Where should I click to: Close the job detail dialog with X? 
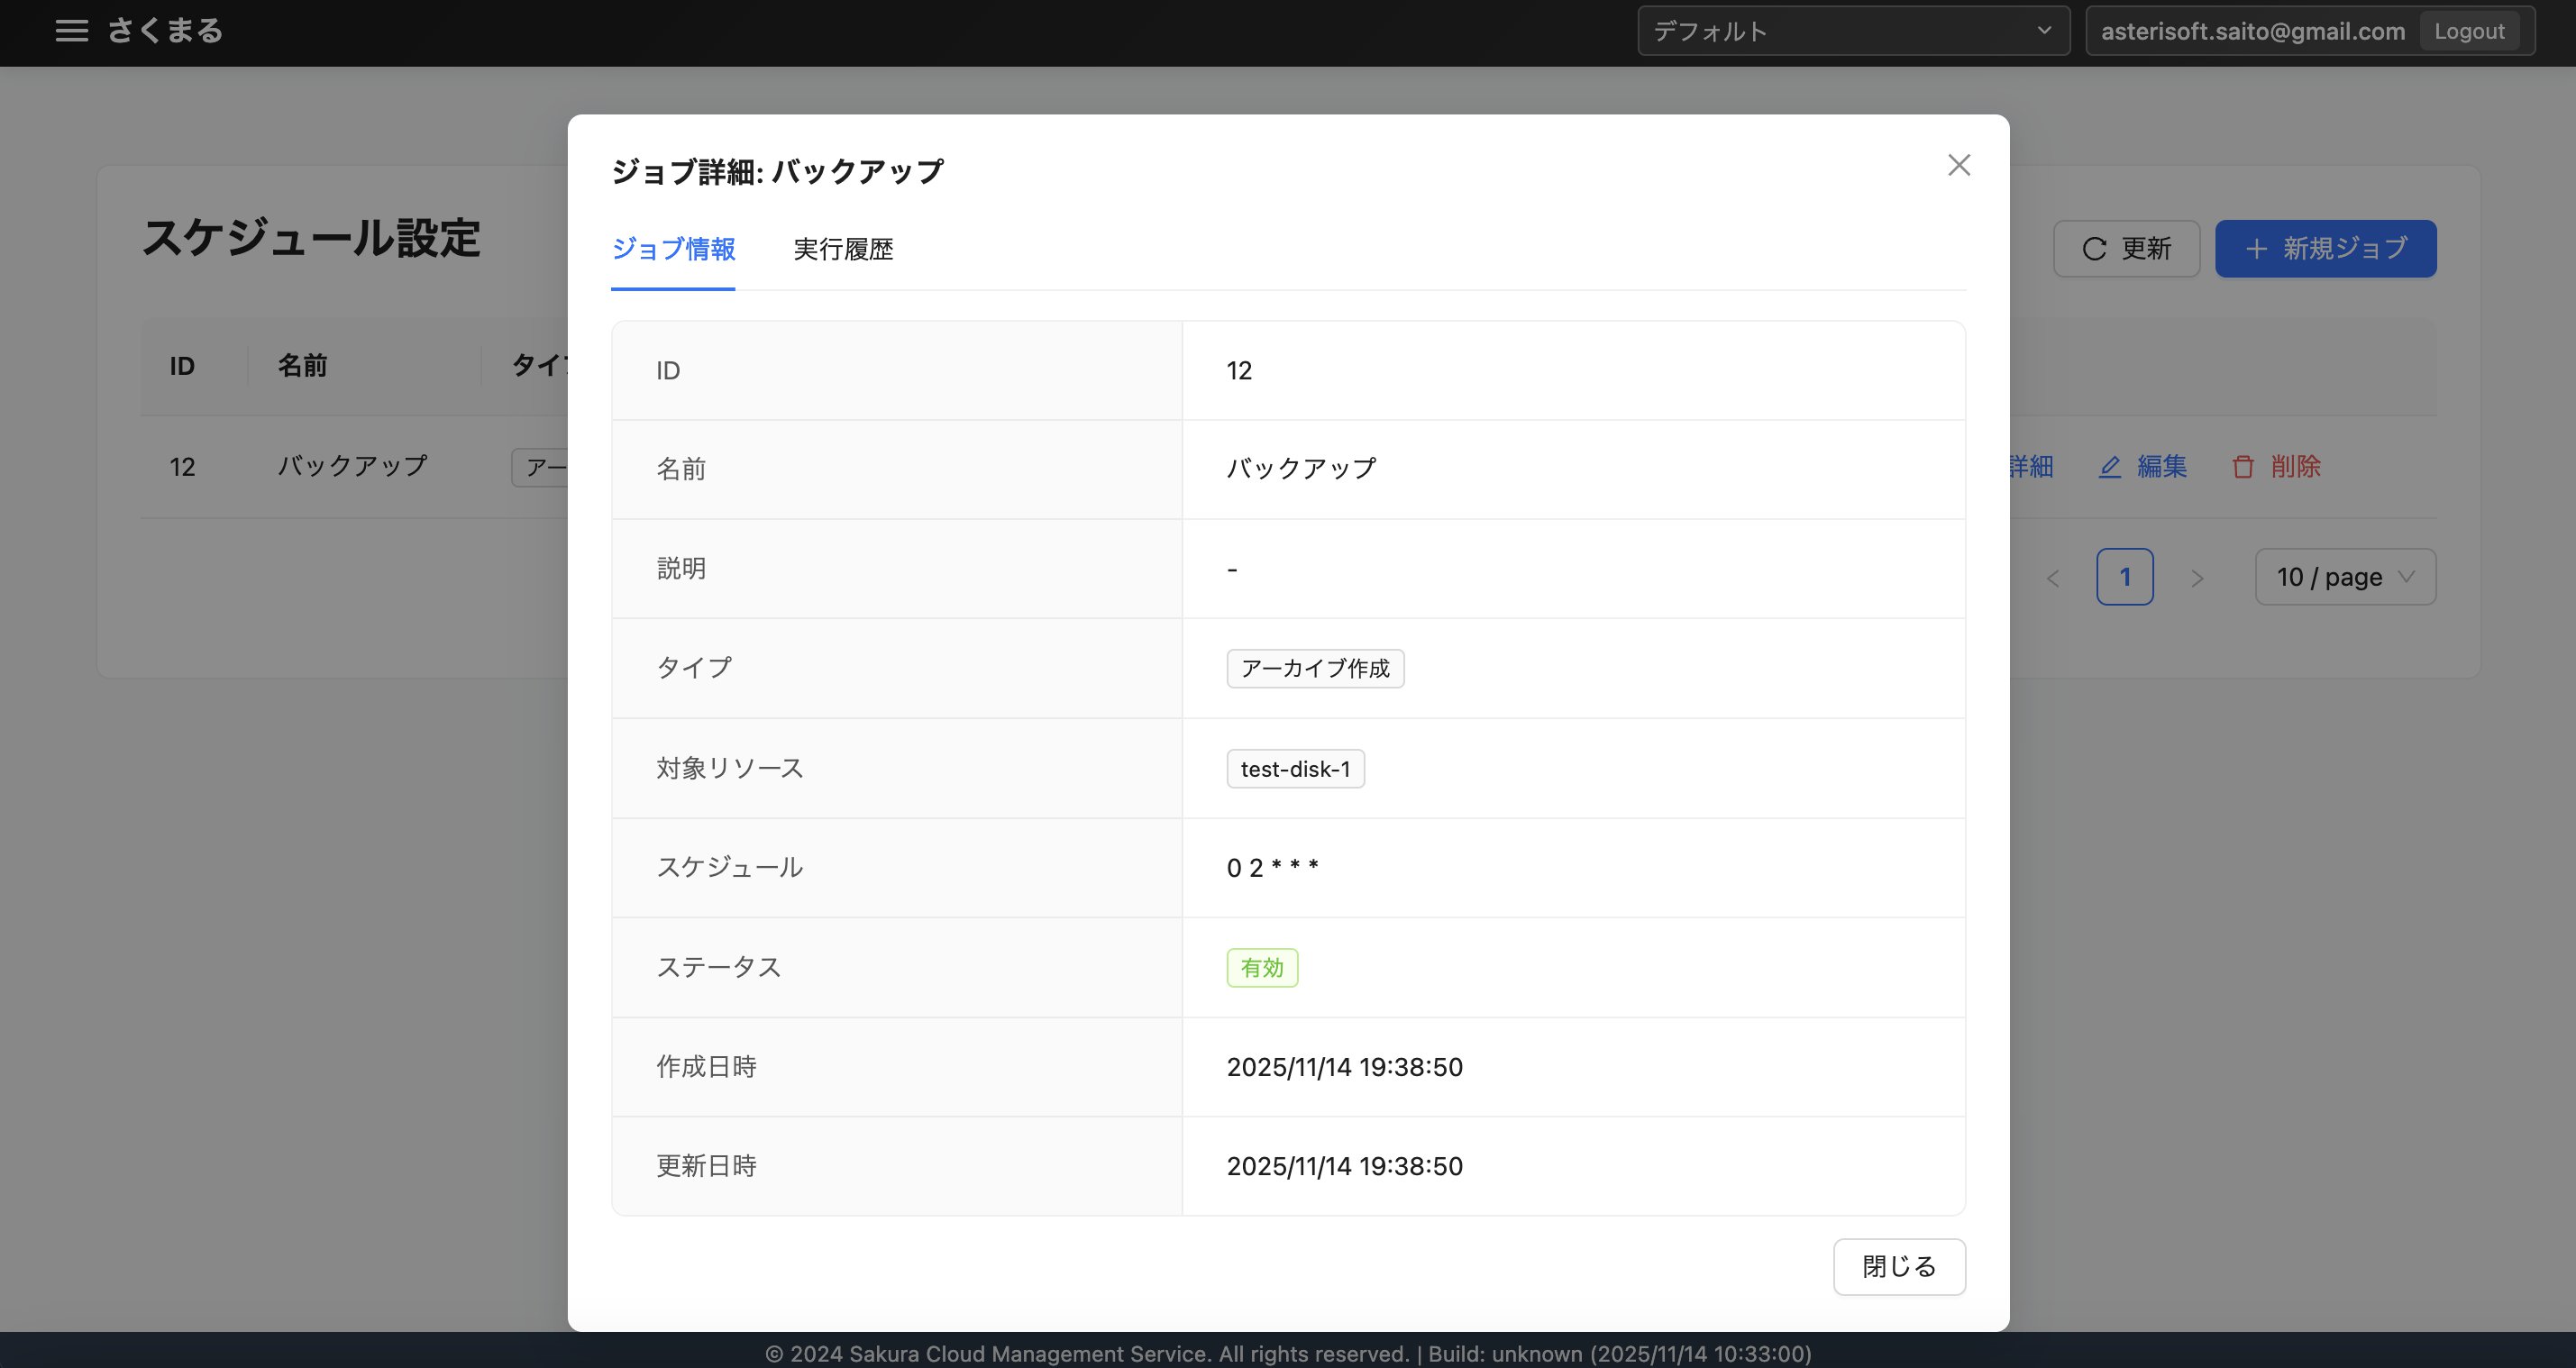coord(1959,165)
